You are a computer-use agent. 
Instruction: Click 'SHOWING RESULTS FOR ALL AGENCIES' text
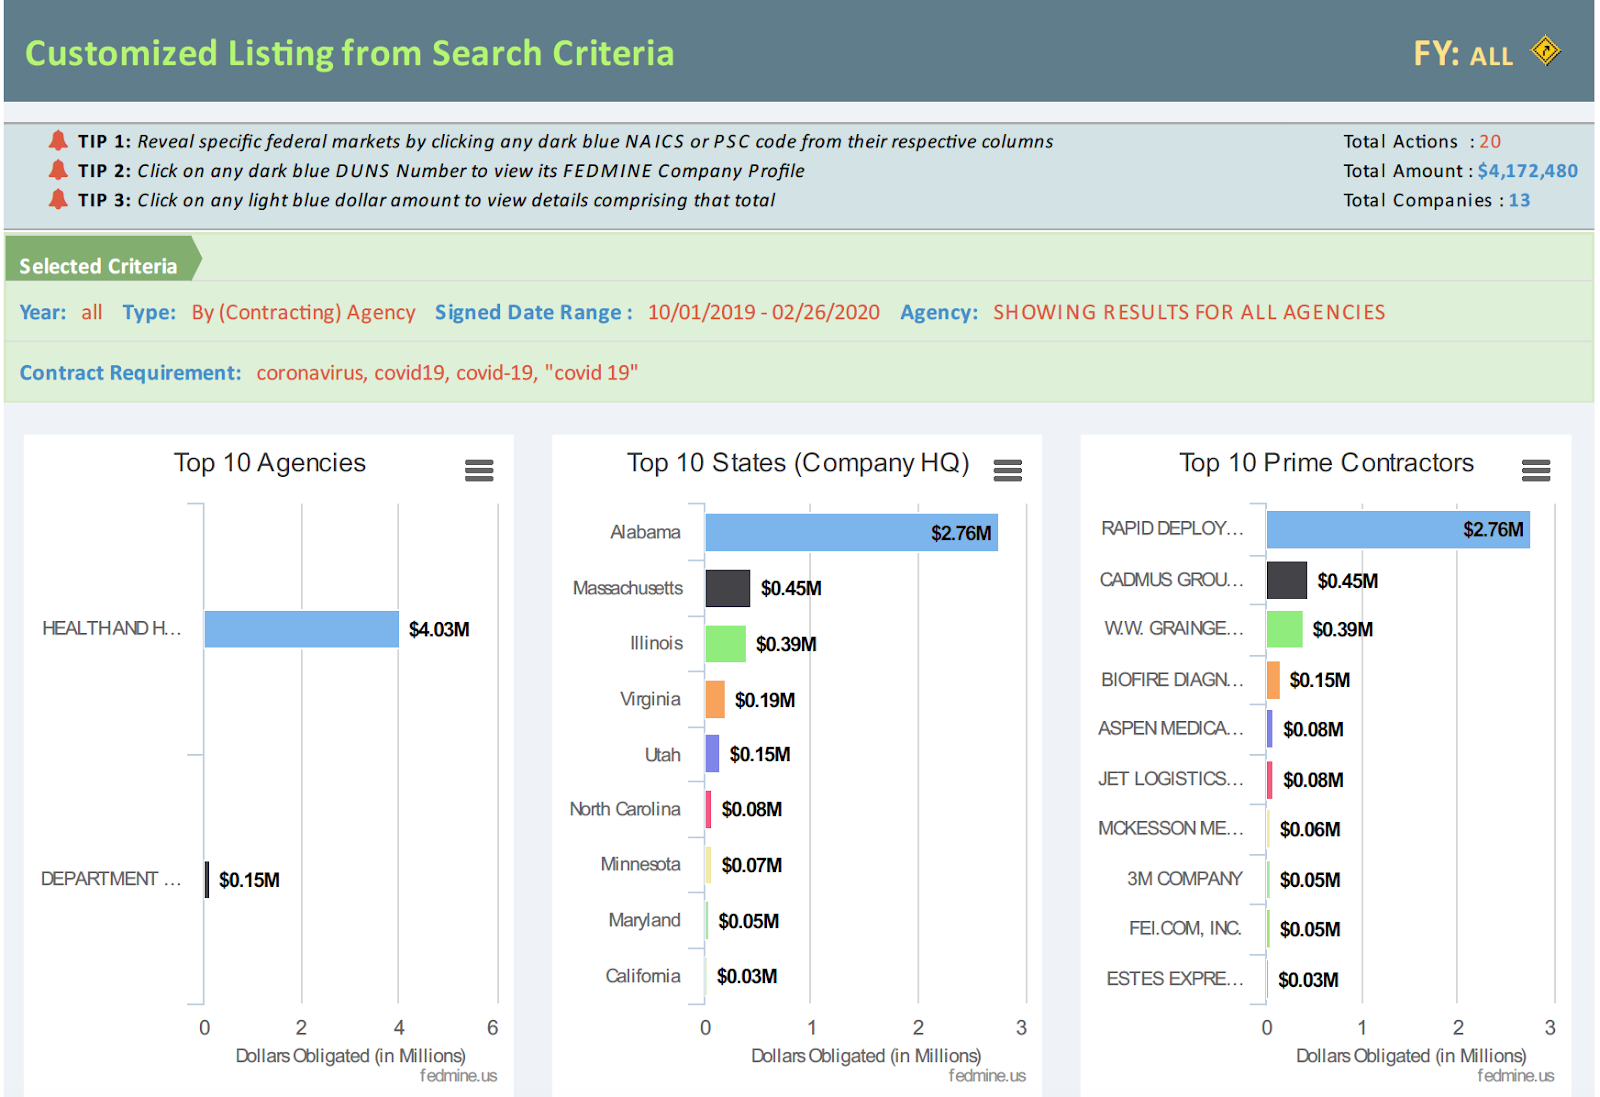1189,312
